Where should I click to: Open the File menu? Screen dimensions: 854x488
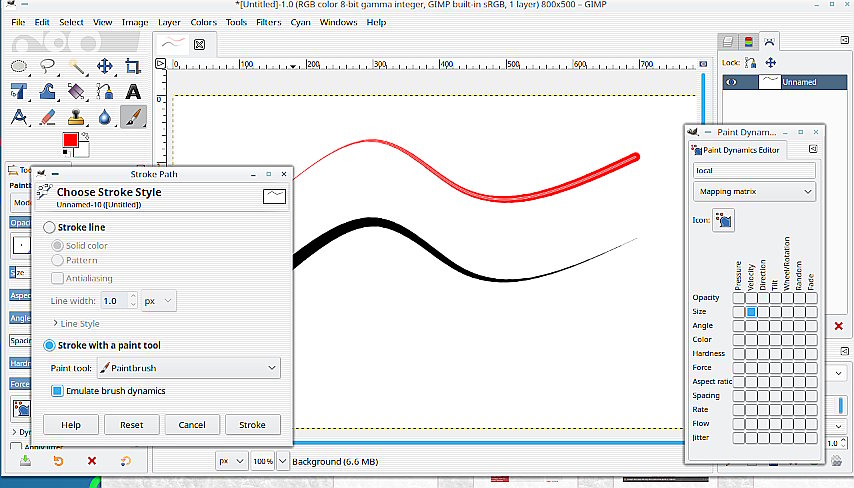(18, 22)
